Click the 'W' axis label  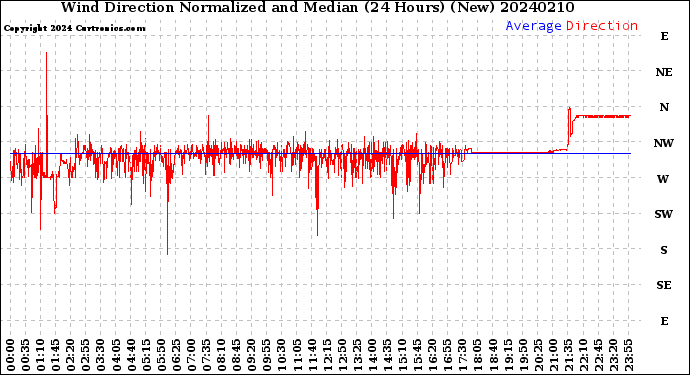pos(663,179)
